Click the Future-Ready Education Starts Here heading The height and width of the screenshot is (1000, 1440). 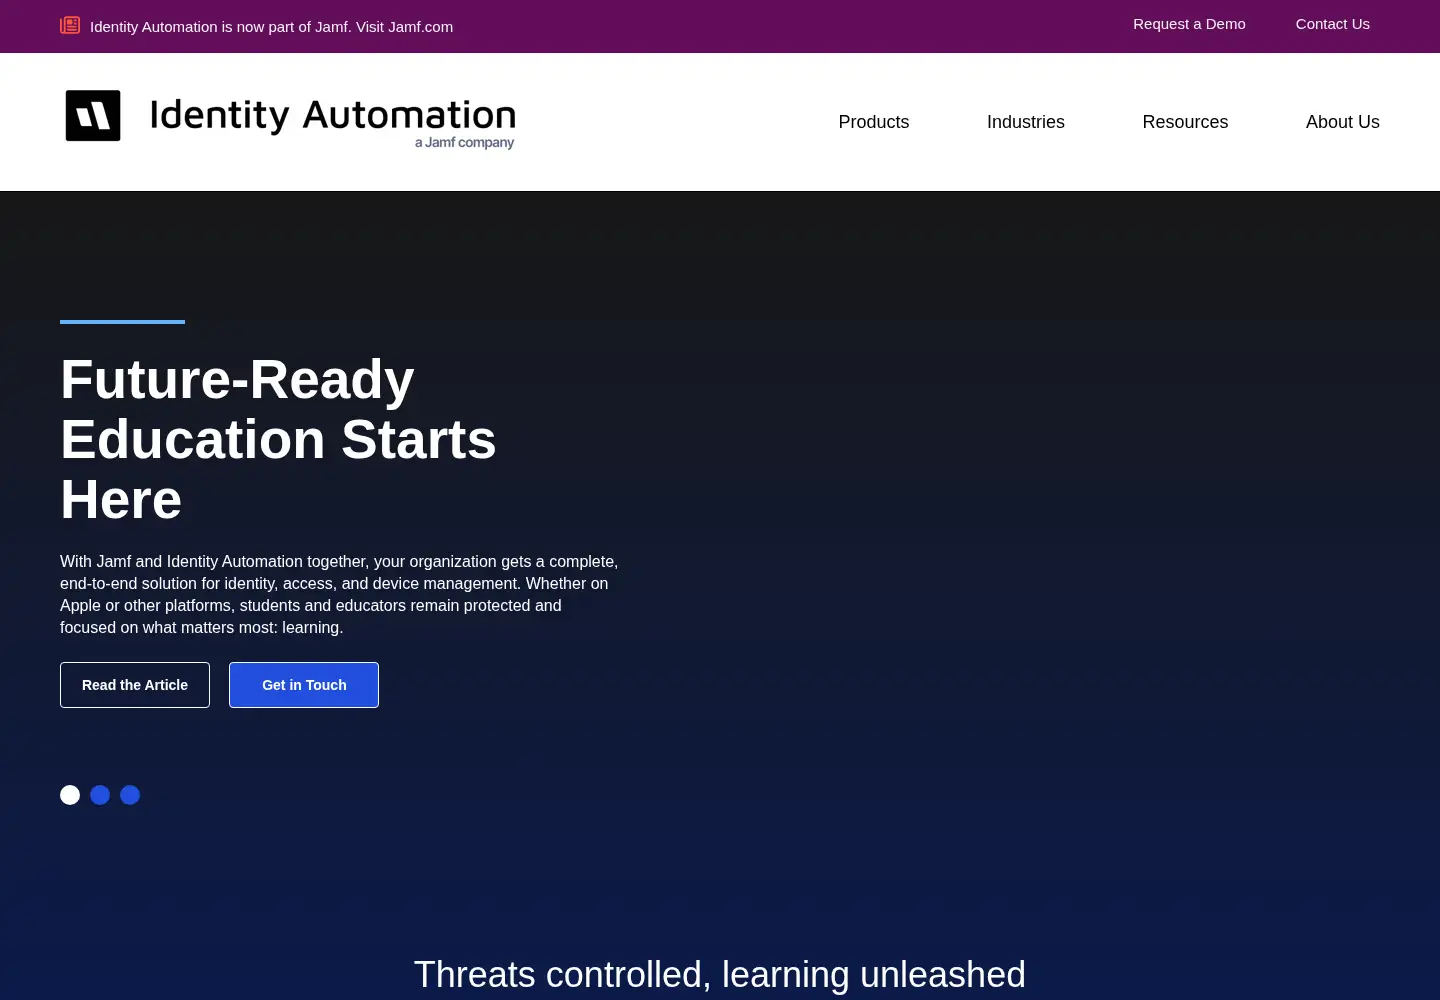[278, 439]
